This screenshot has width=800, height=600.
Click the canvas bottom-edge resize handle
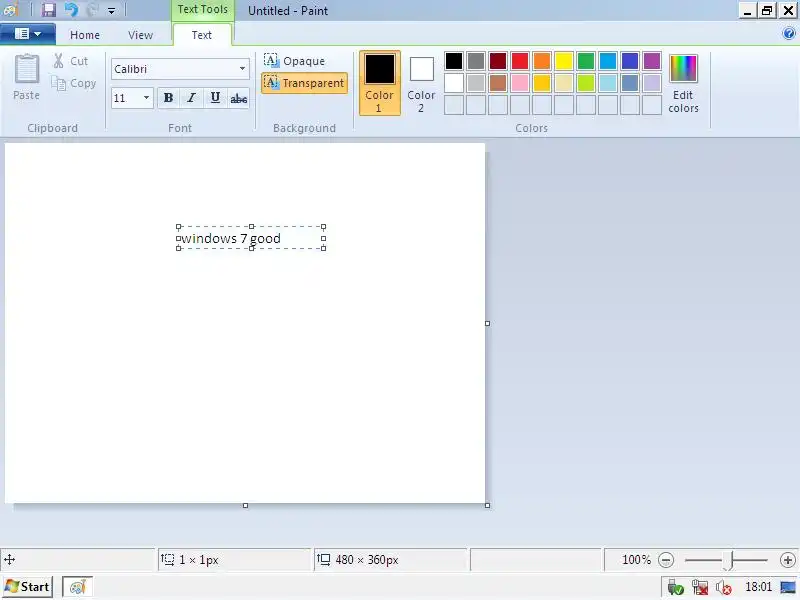pos(245,505)
